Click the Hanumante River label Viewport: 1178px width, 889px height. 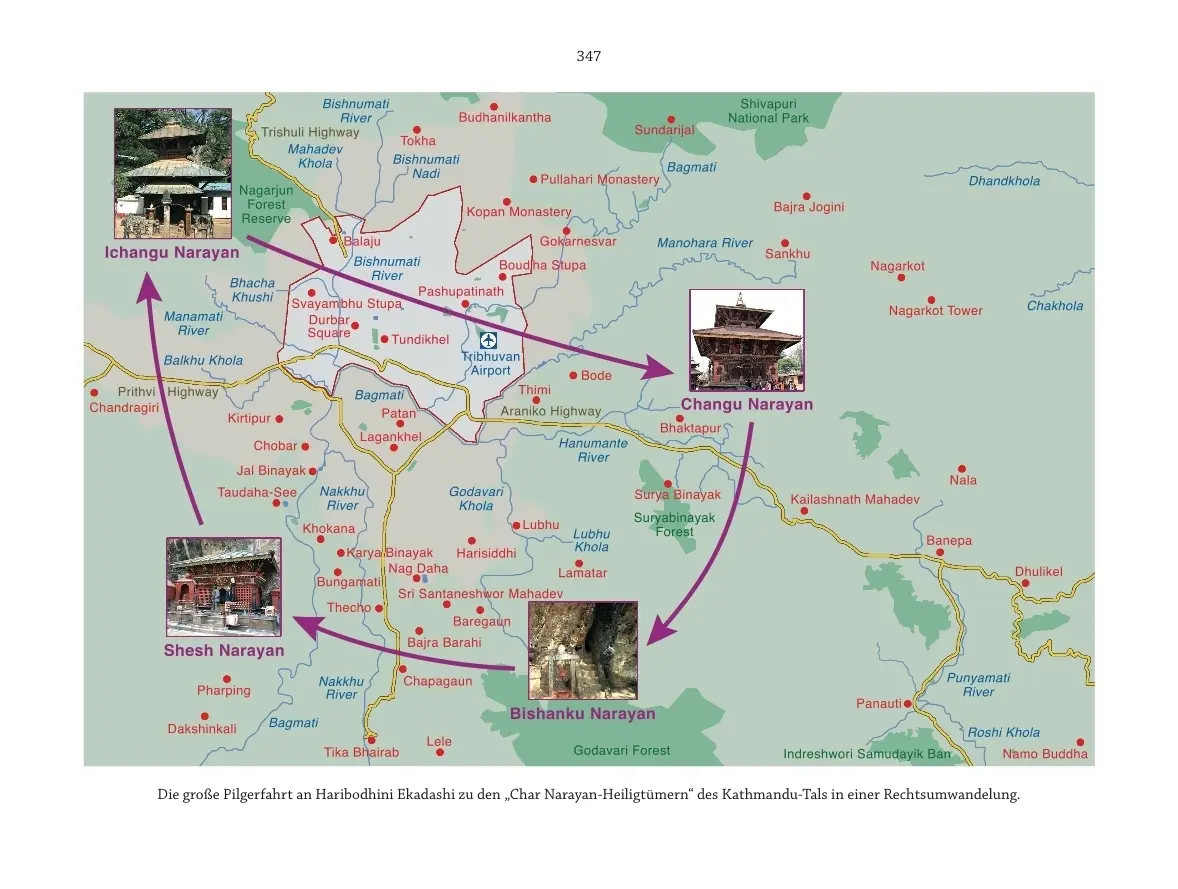point(593,450)
